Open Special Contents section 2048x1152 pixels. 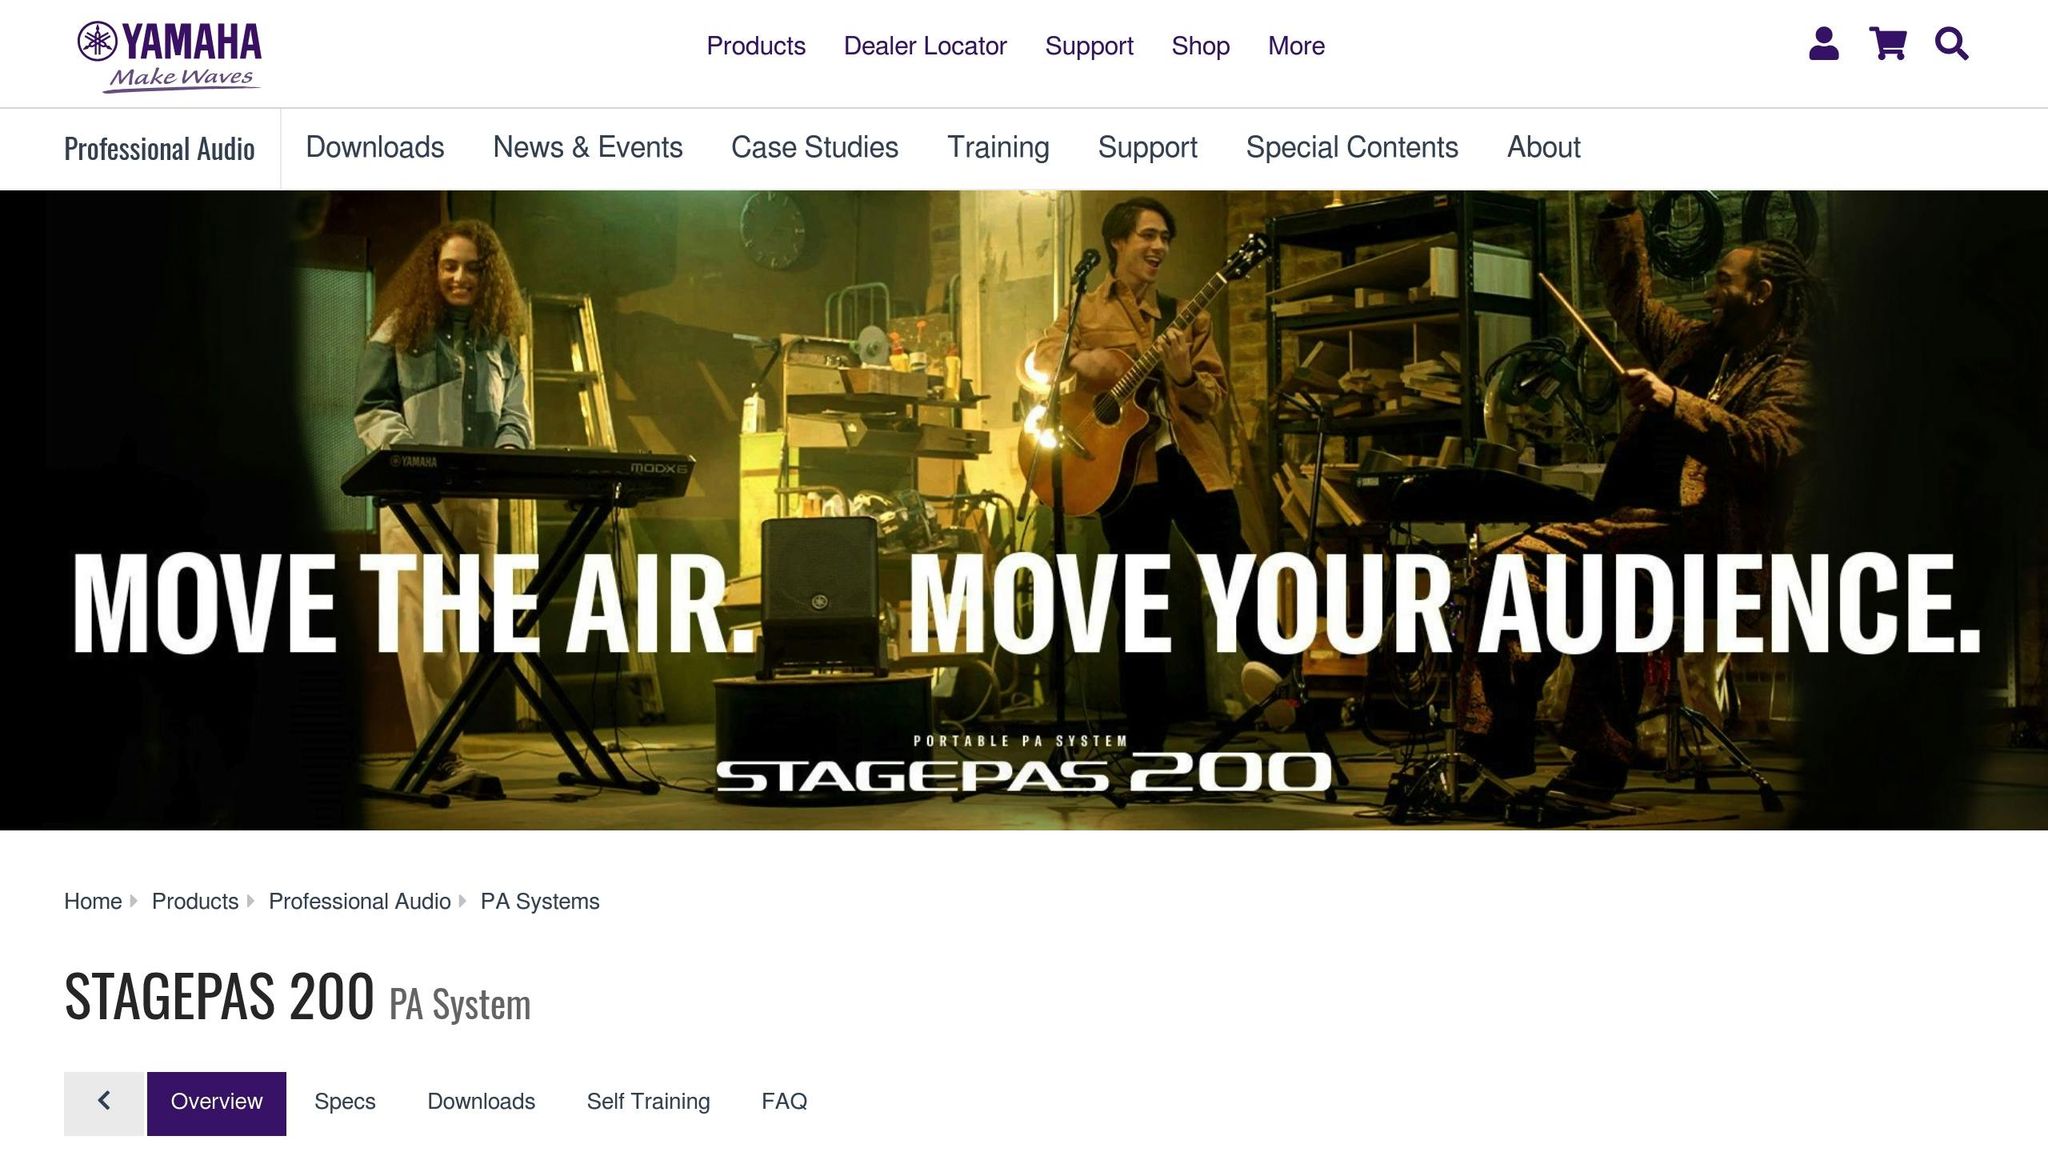tap(1352, 147)
